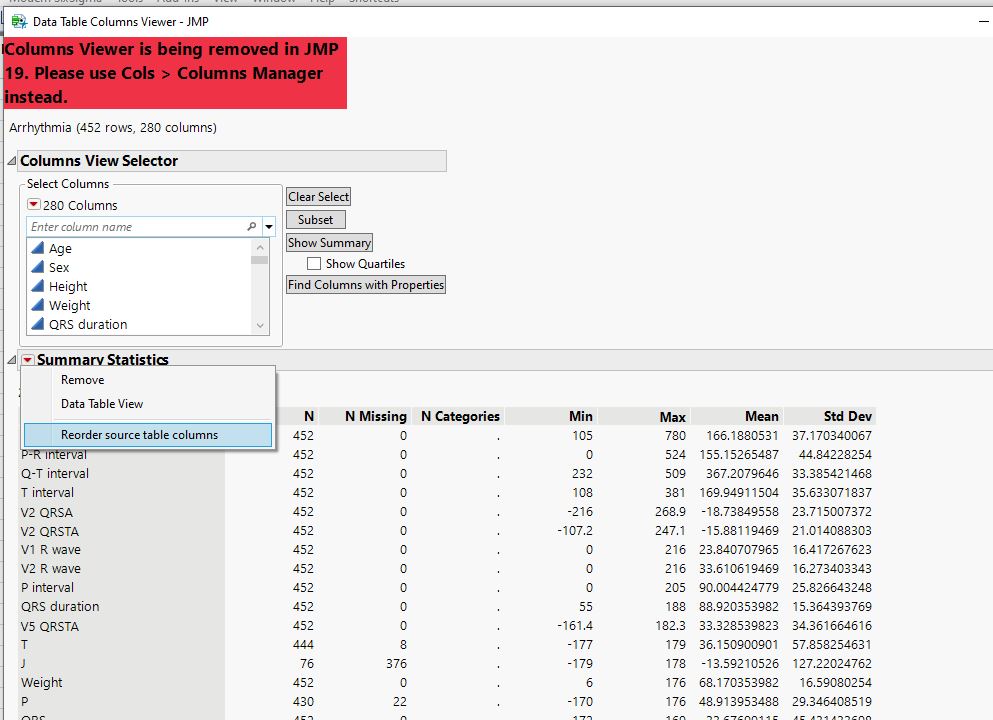Enable the Show Quartiles checkbox

click(313, 263)
